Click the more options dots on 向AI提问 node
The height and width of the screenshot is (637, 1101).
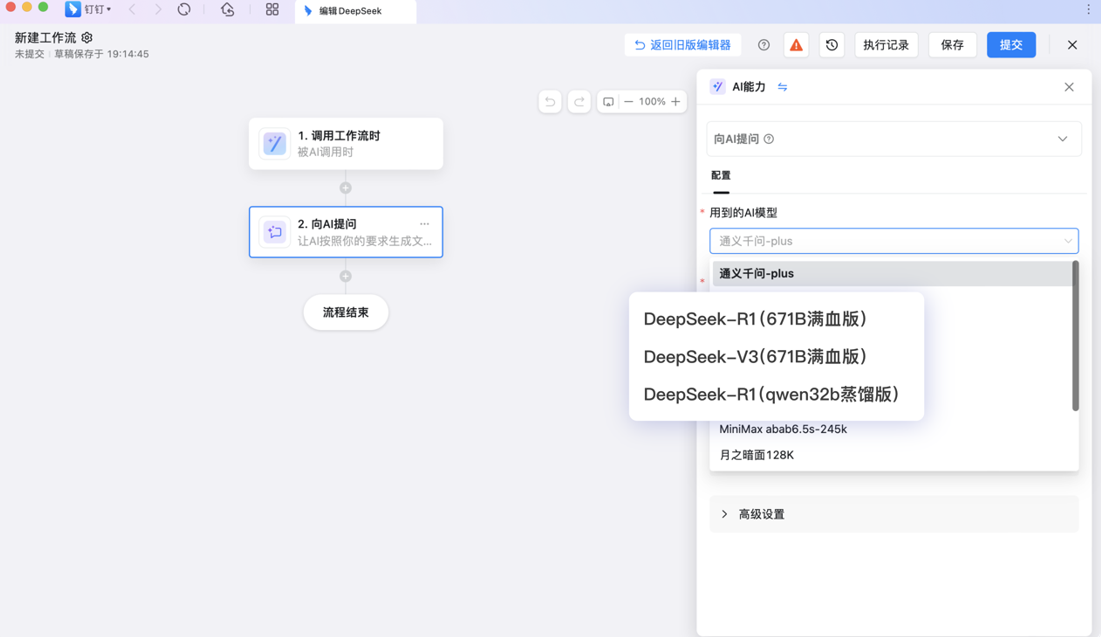tap(424, 223)
